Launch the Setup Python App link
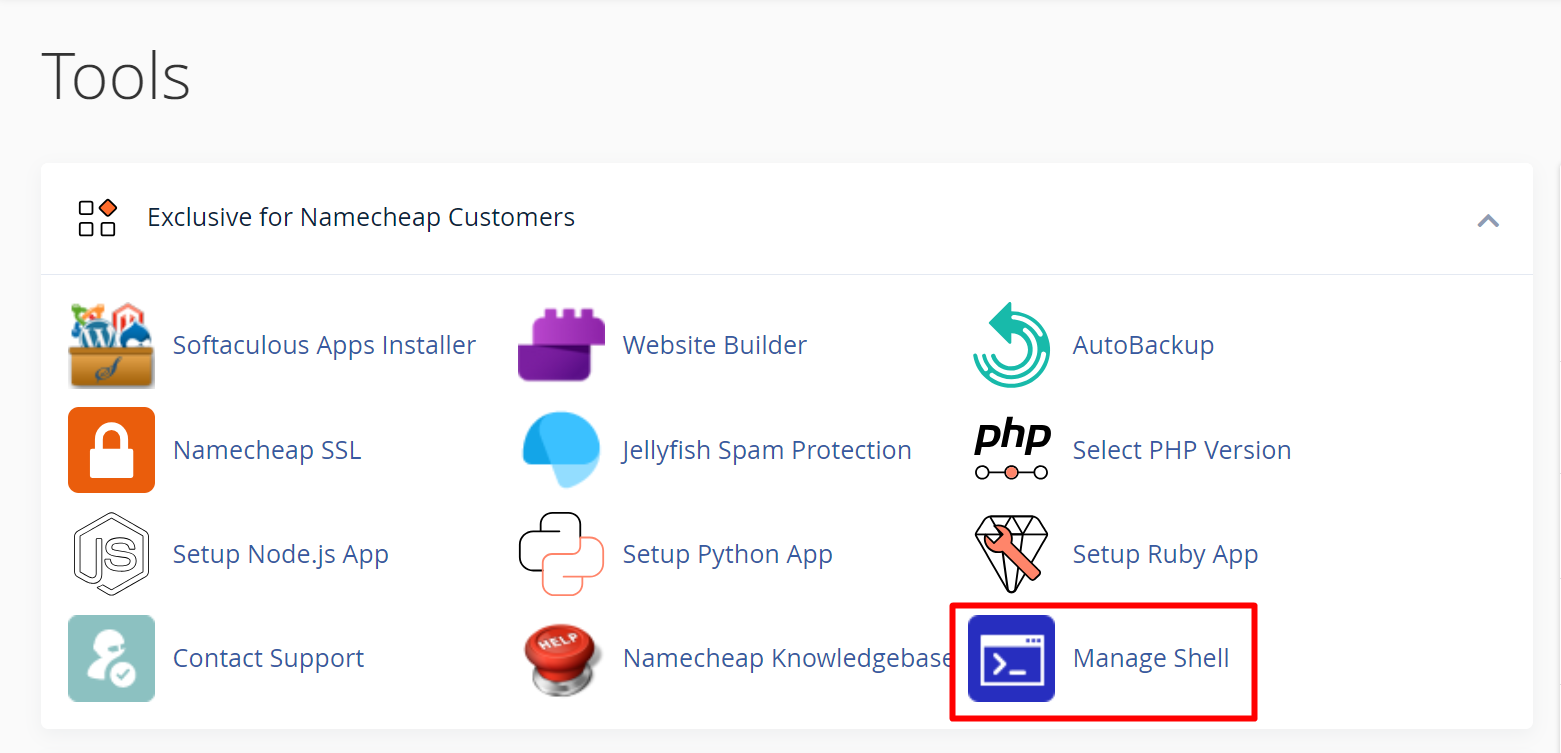Screen dimensions: 1561x753 [727, 554]
